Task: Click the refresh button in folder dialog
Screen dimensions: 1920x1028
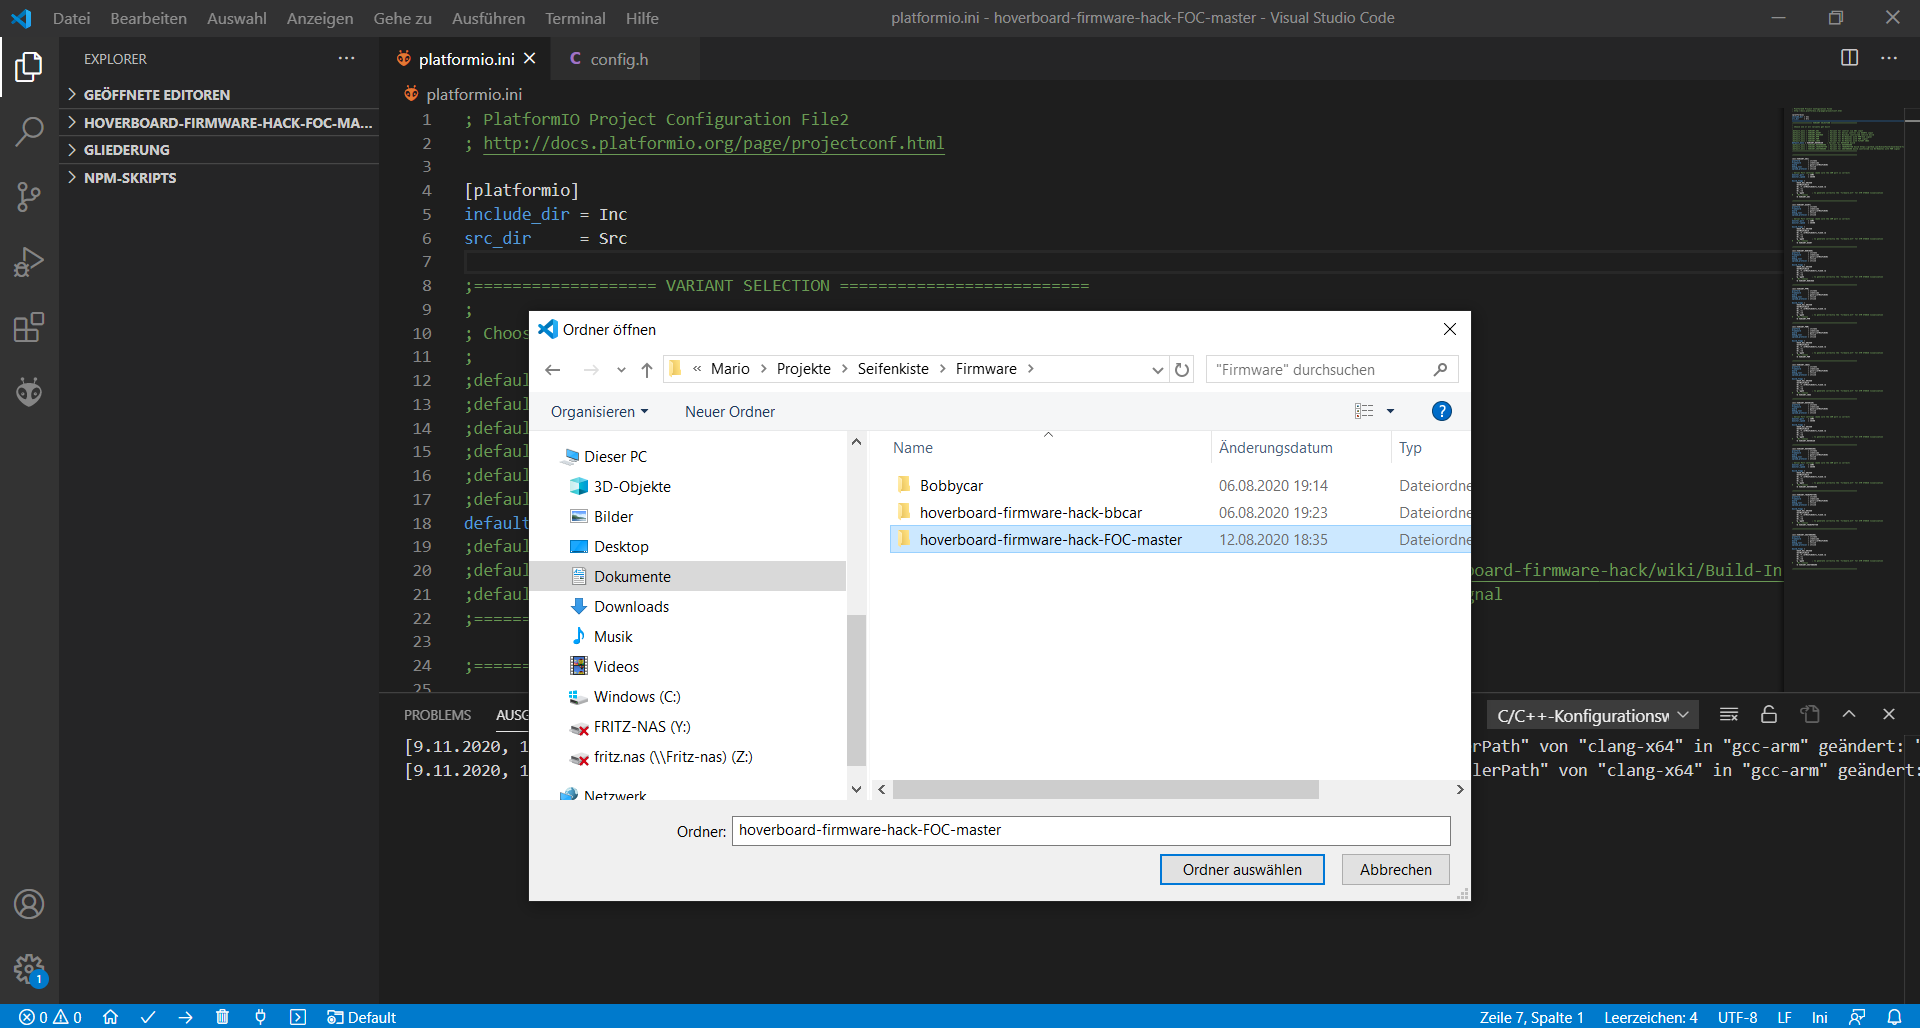Action: point(1182,370)
